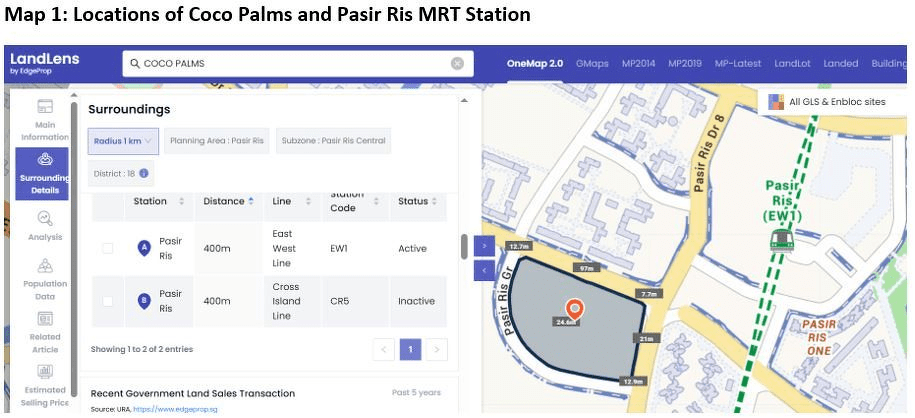Toggle All GLS & Enbloc sites layer

(778, 101)
